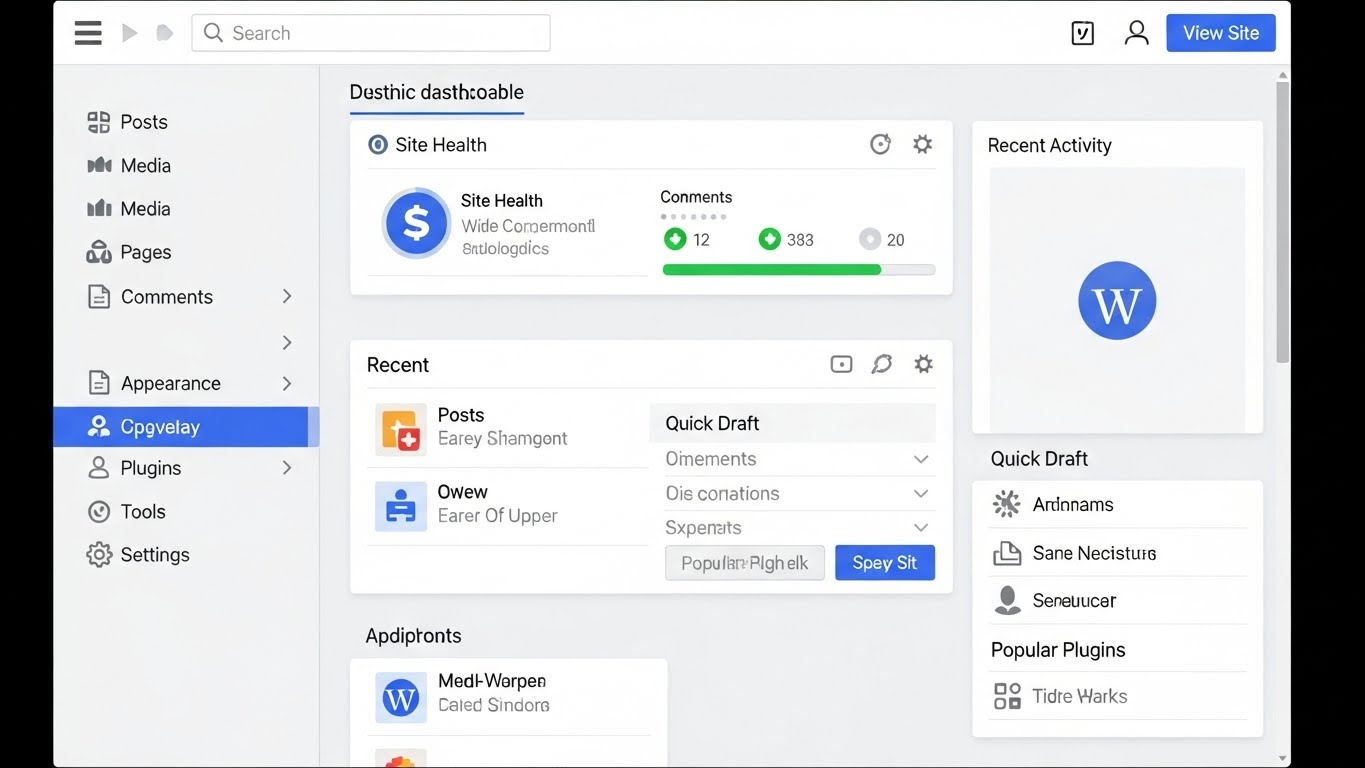Toggle the video icon in Recent header
1365x768 pixels.
[841, 365]
